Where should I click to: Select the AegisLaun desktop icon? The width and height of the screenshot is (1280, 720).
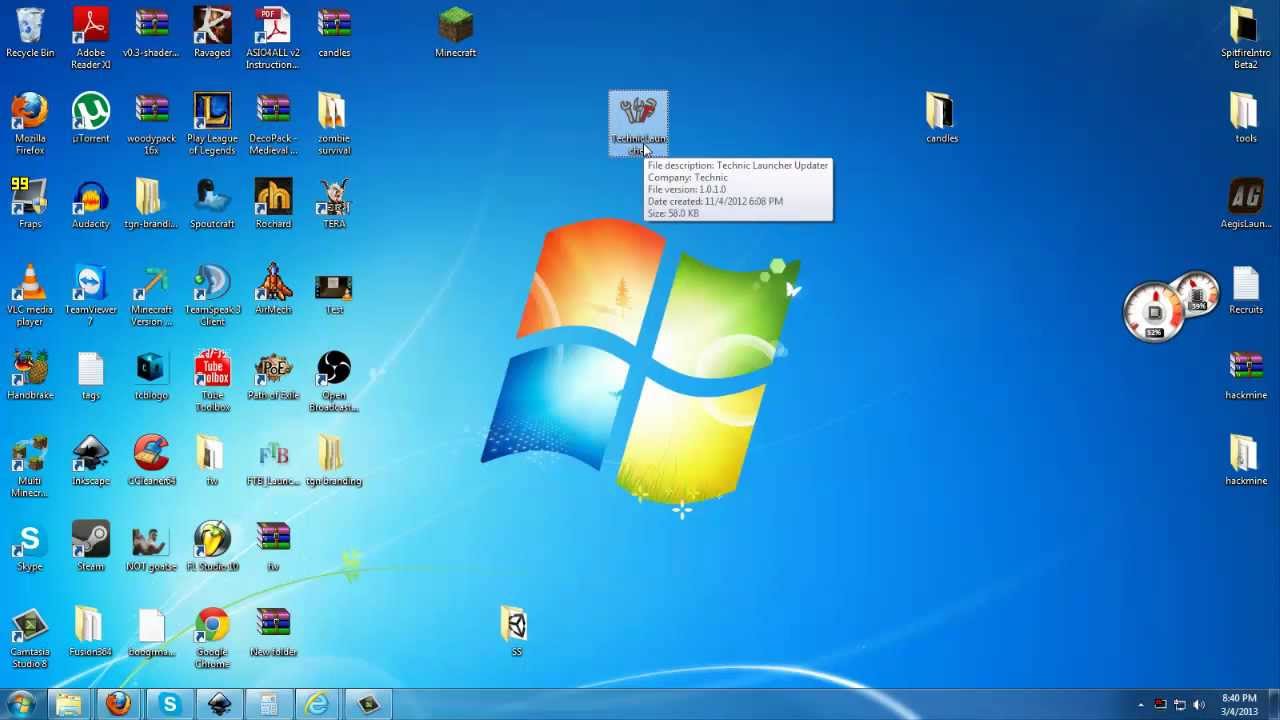(x=1245, y=204)
